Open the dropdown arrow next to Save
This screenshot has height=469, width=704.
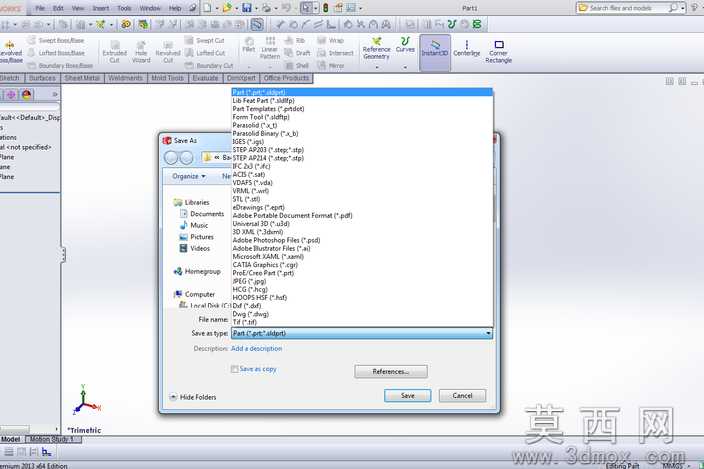(x=256, y=8)
